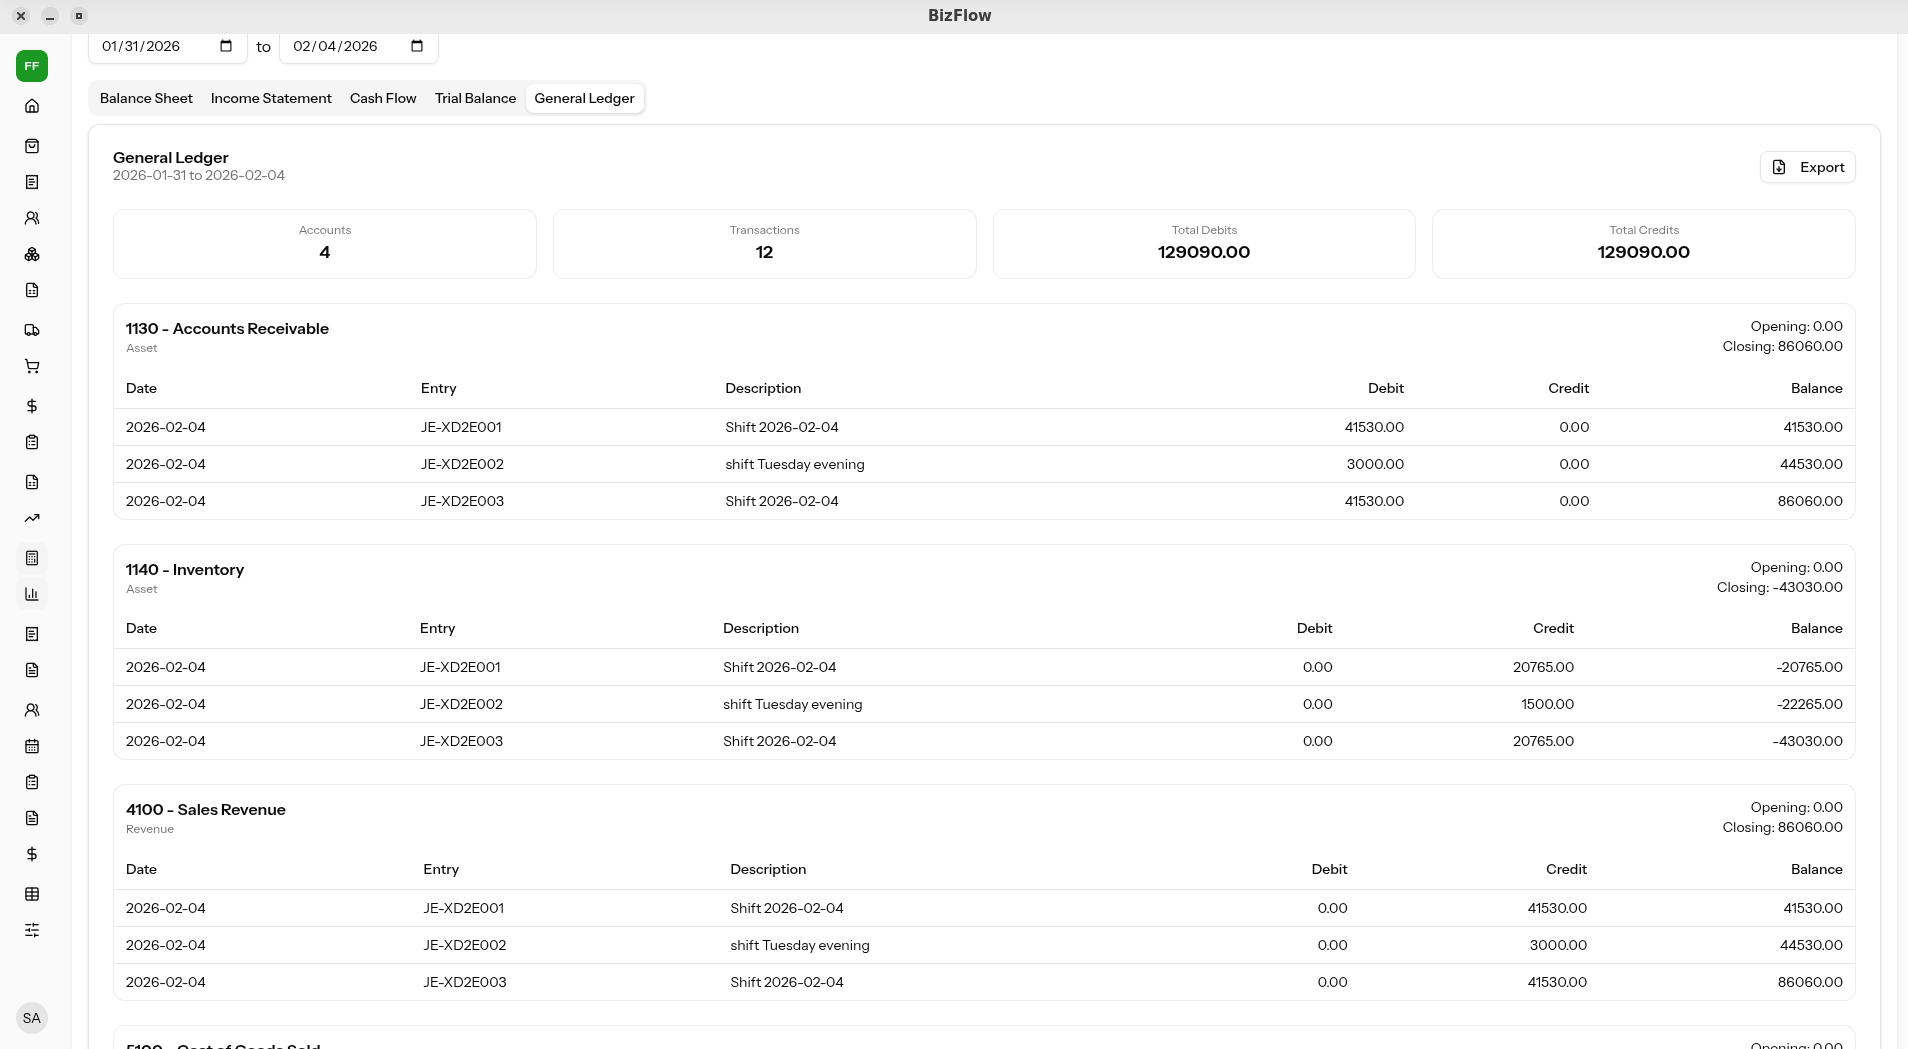The width and height of the screenshot is (1908, 1049).
Task: Open the sliders settings icon at sidebar bottom
Action: (x=32, y=930)
